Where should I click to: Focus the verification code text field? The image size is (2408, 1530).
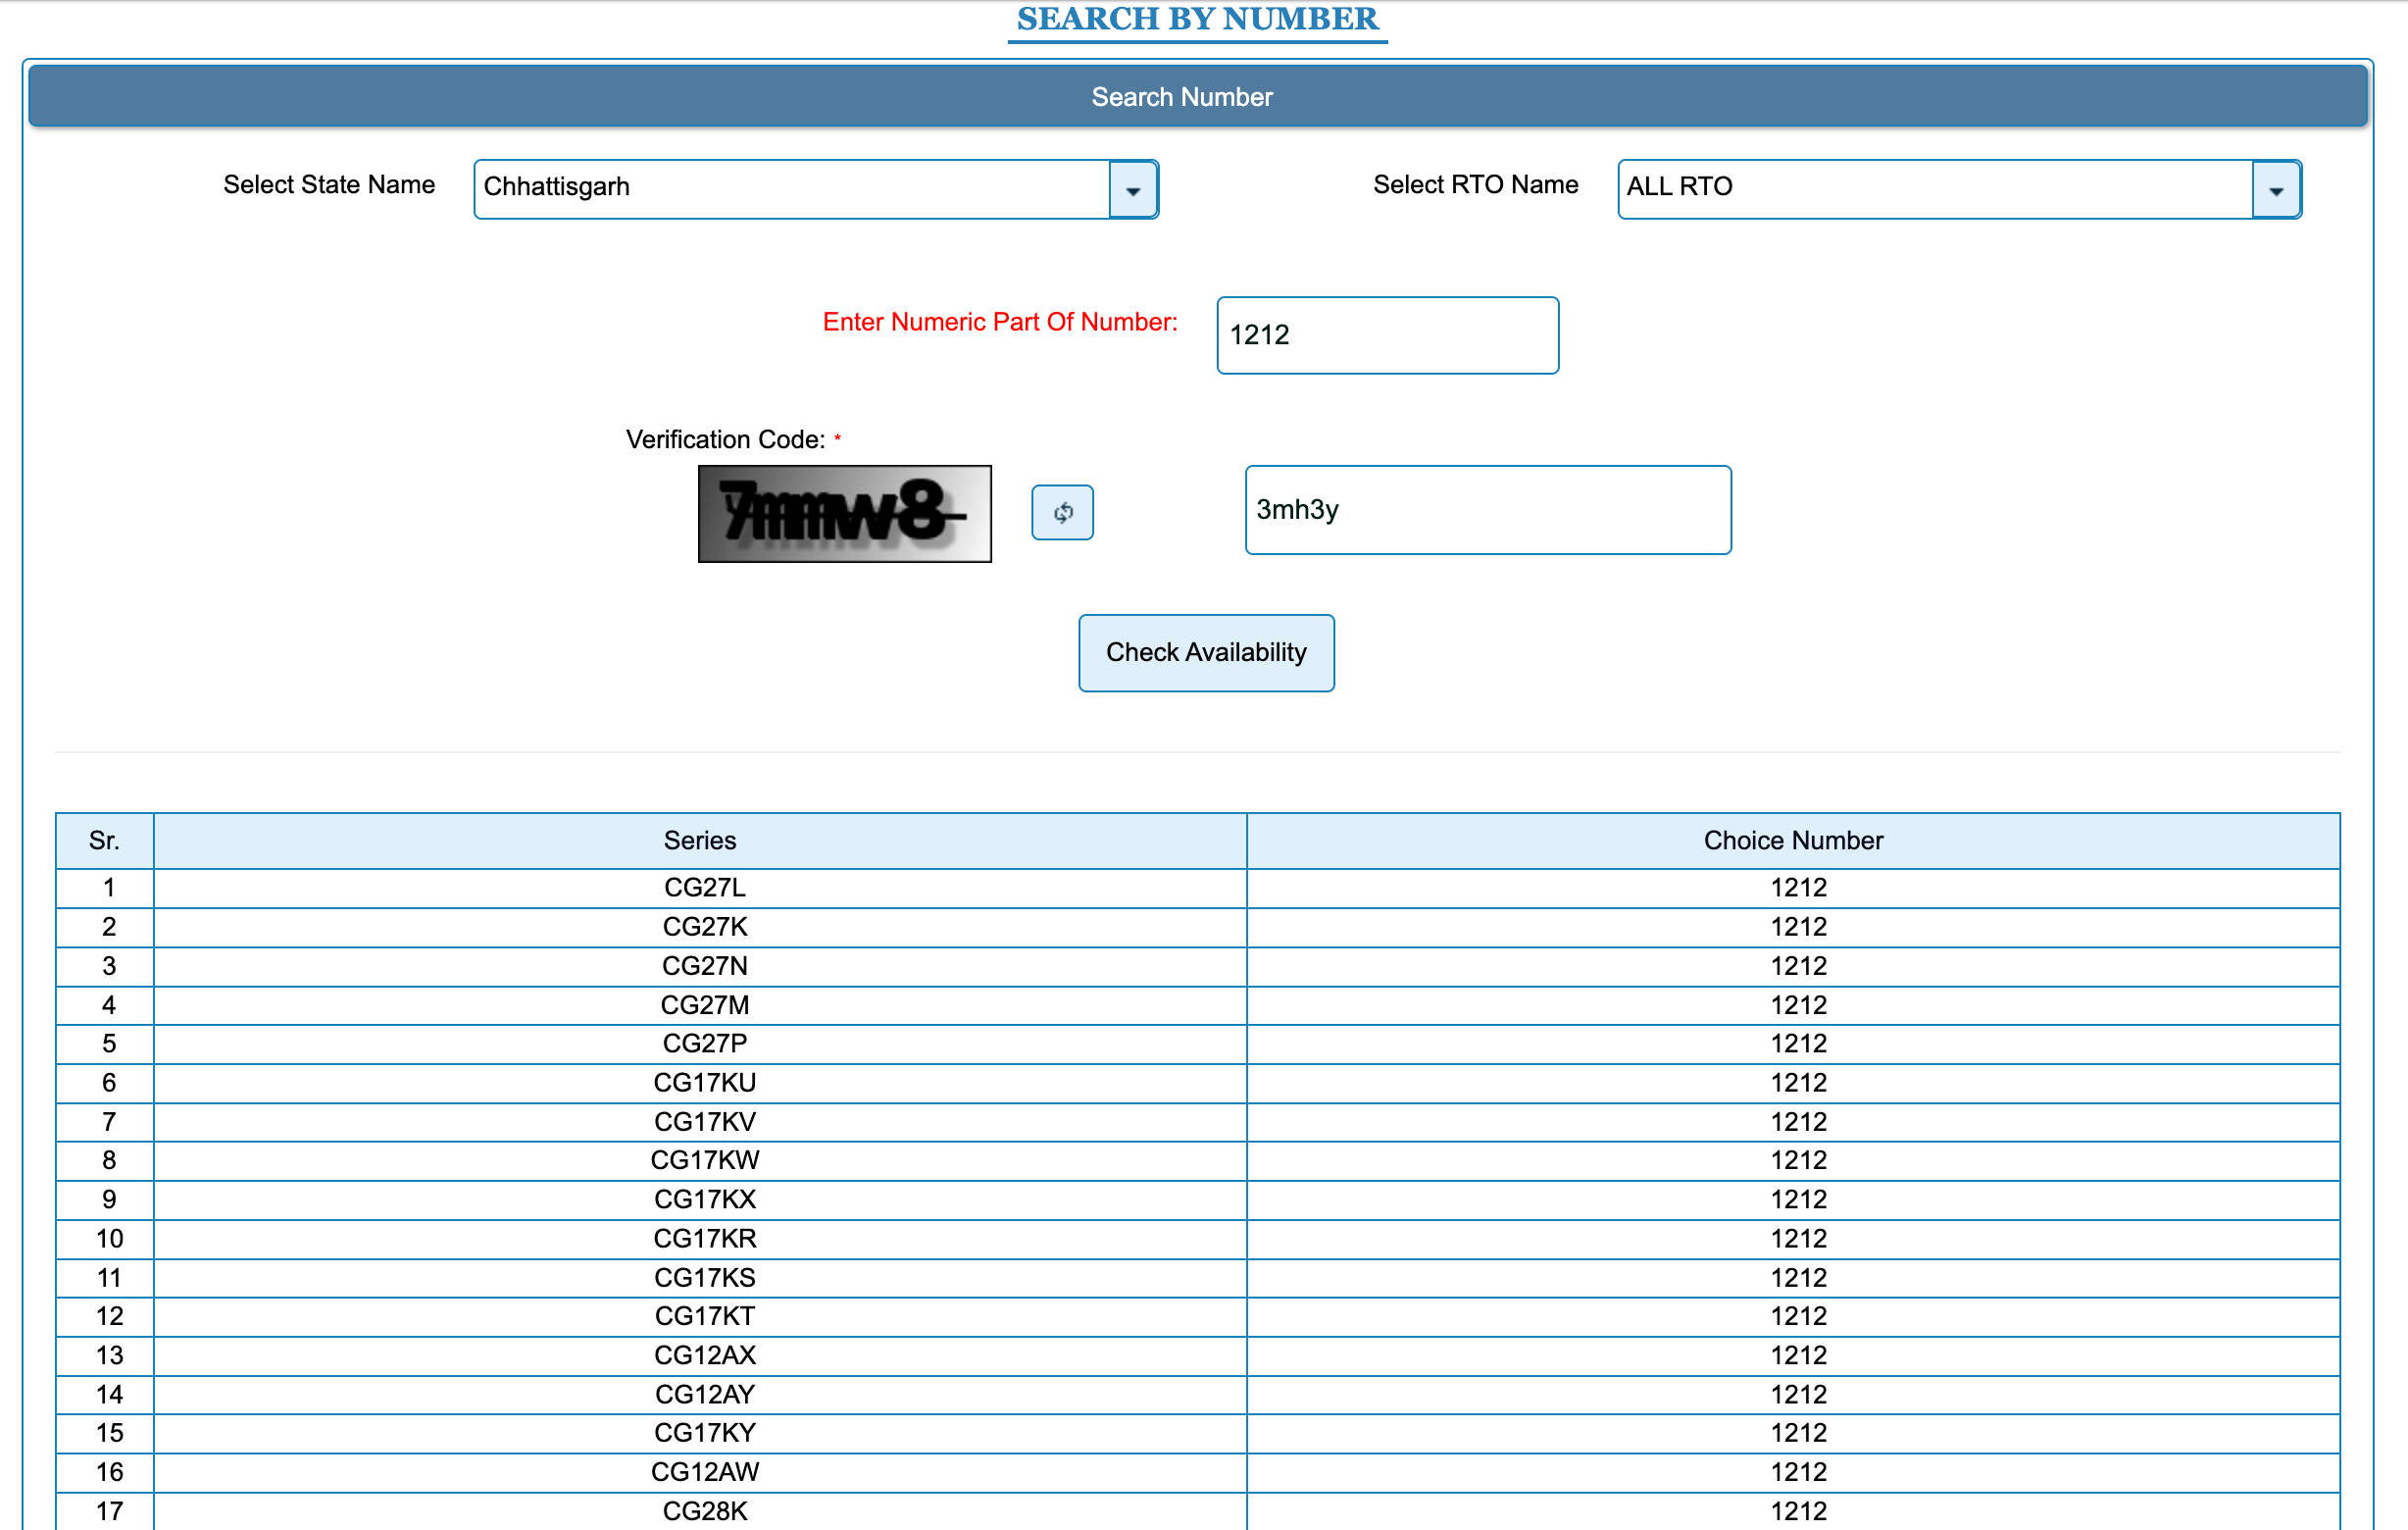tap(1487, 510)
